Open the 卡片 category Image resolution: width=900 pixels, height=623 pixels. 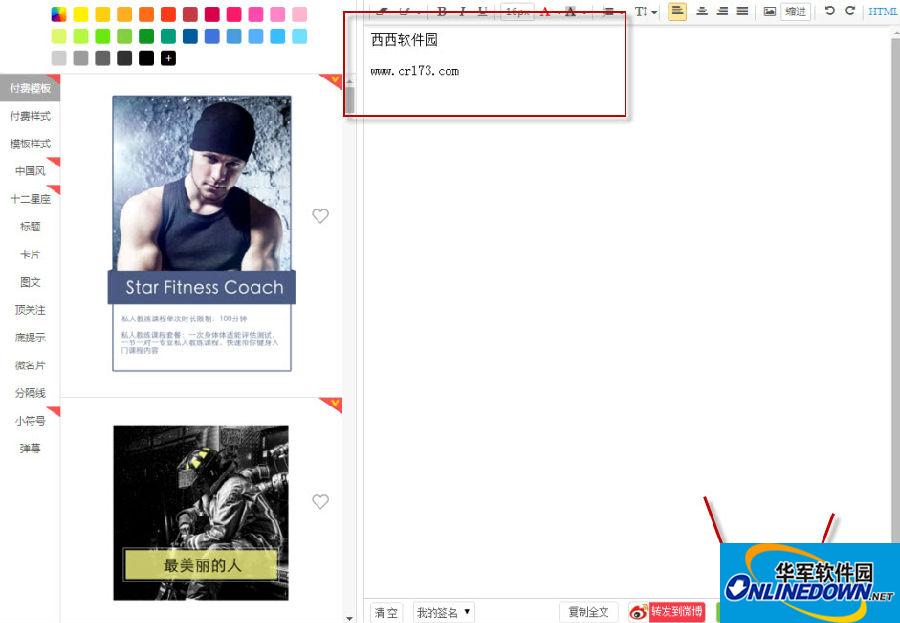click(x=30, y=254)
